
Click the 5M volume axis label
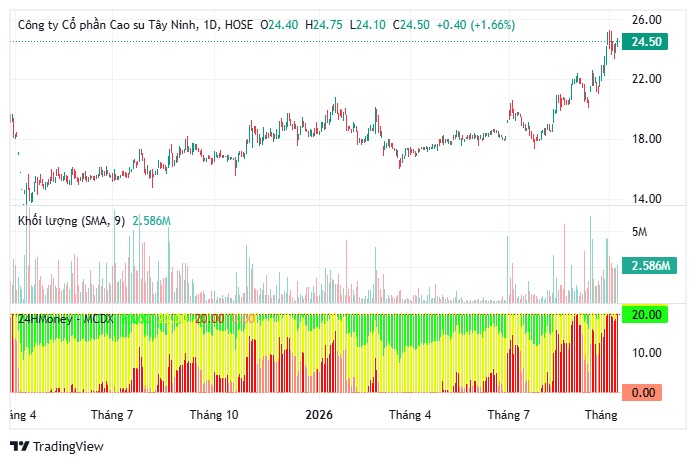click(640, 232)
